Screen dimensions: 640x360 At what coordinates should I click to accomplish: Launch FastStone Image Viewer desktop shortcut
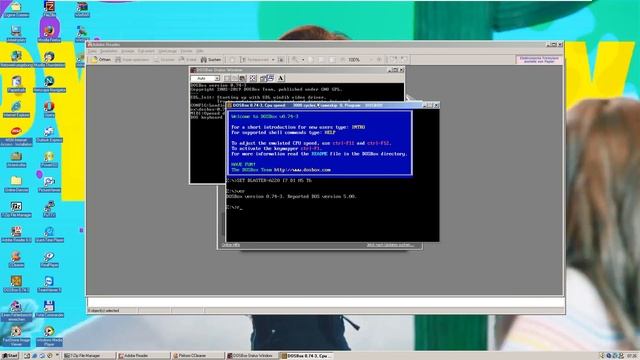pyautogui.click(x=16, y=336)
